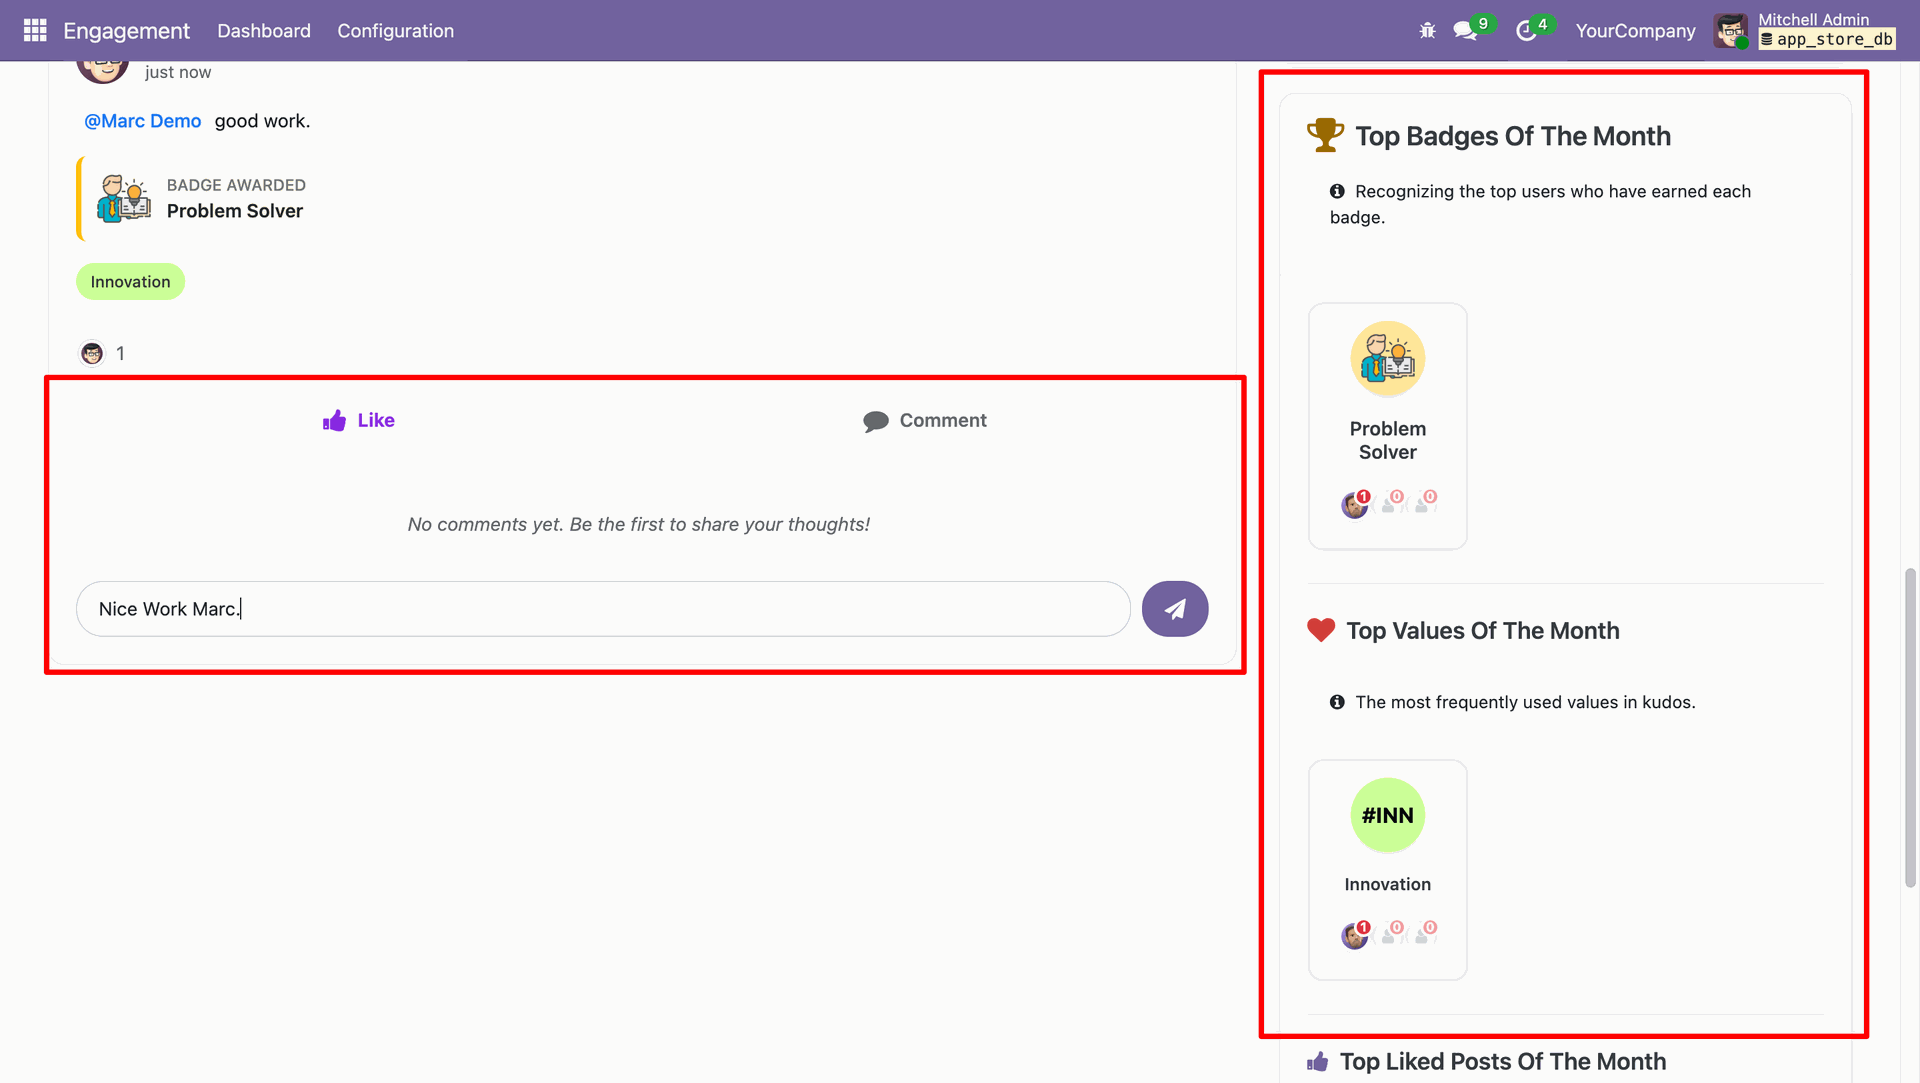1920x1083 pixels.
Task: Open the Dashboard menu
Action: pos(264,31)
